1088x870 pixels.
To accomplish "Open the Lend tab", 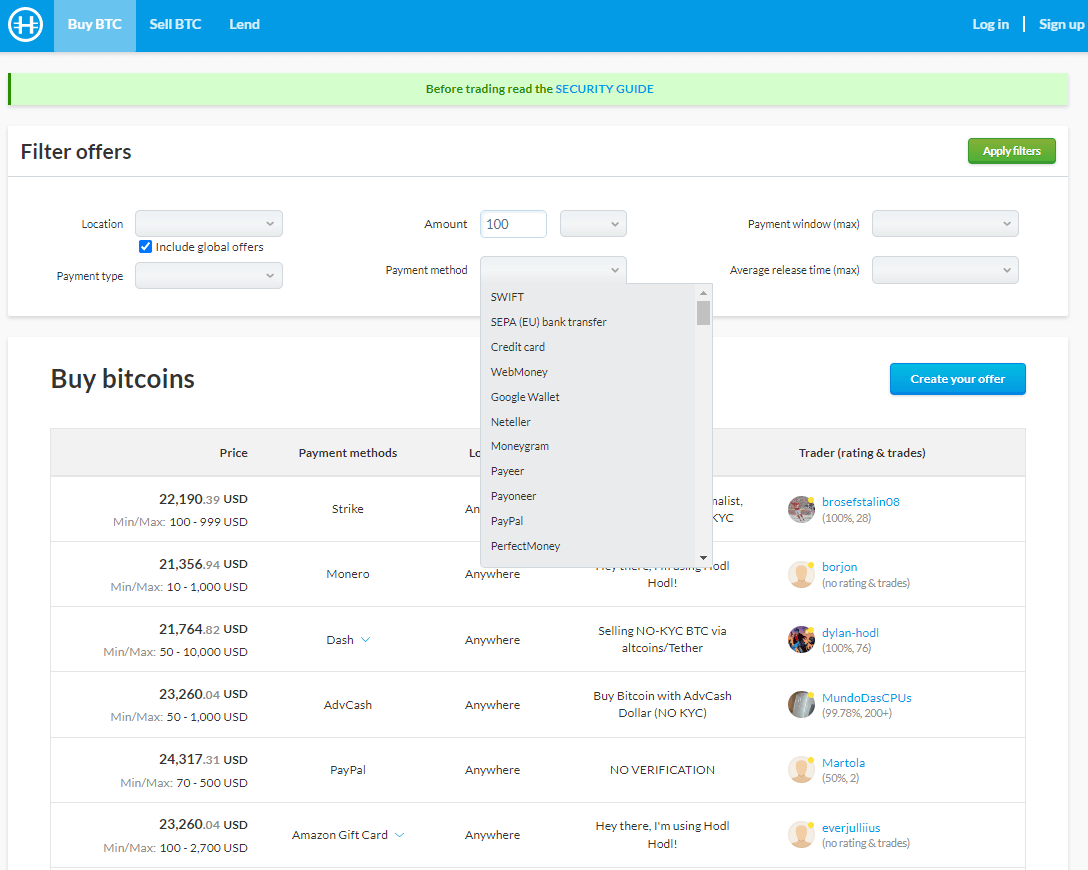I will [x=244, y=25].
